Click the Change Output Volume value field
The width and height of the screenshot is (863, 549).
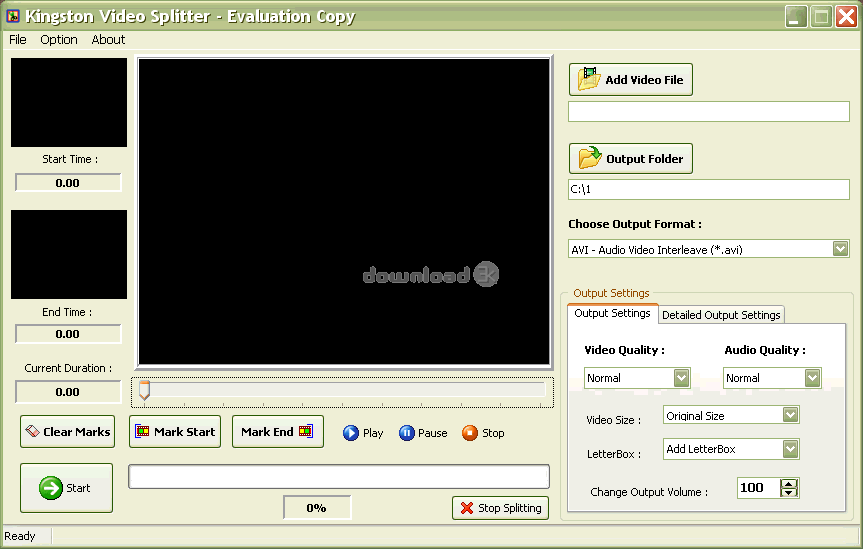(x=758, y=488)
